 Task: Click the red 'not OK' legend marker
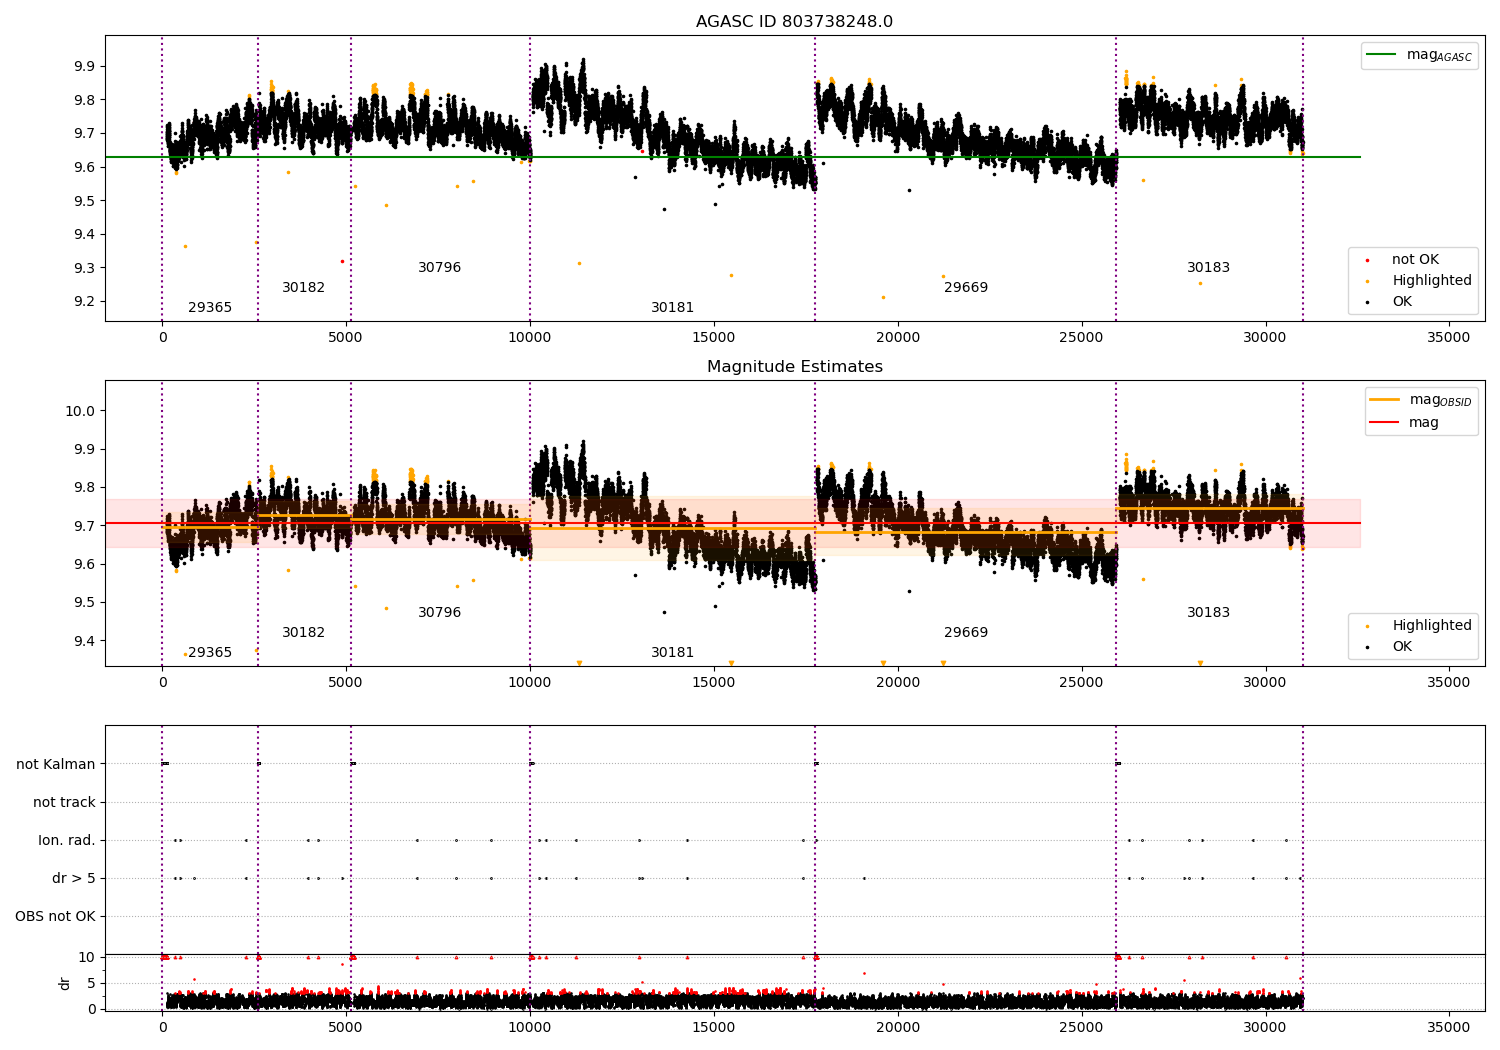point(1367,260)
